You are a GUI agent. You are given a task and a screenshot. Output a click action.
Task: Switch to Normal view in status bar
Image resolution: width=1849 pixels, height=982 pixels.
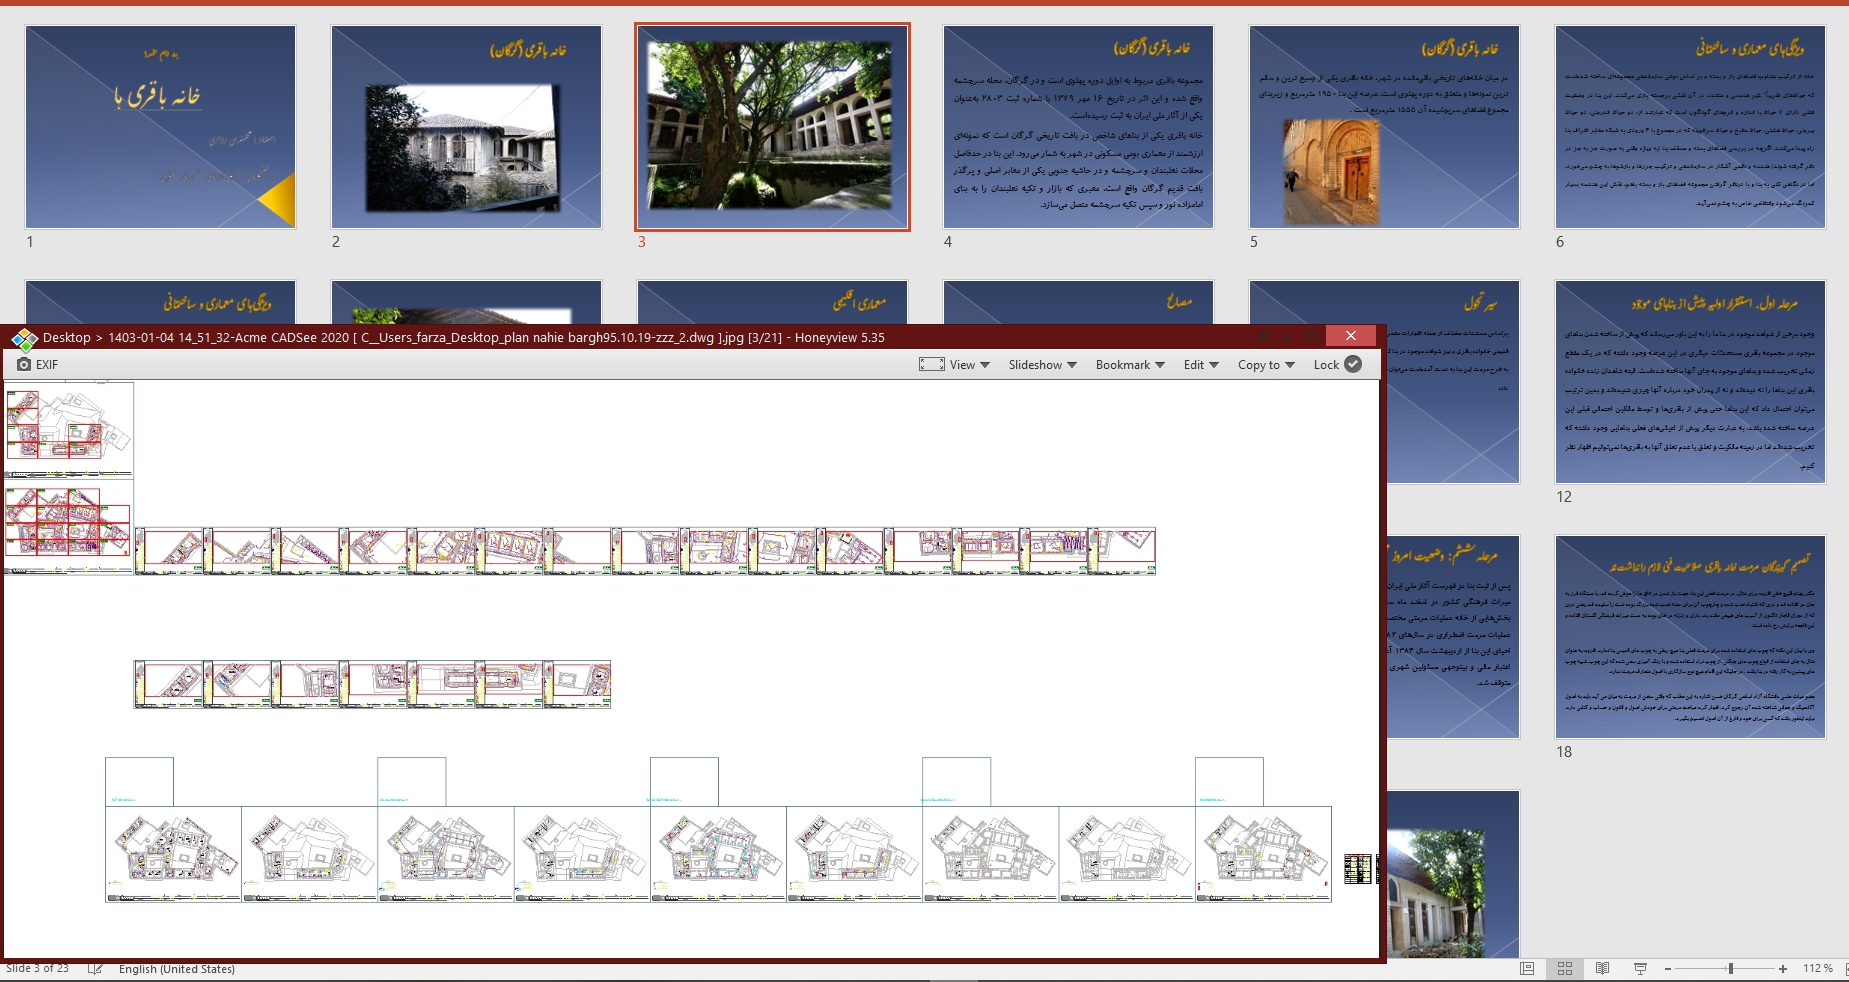tap(1527, 969)
